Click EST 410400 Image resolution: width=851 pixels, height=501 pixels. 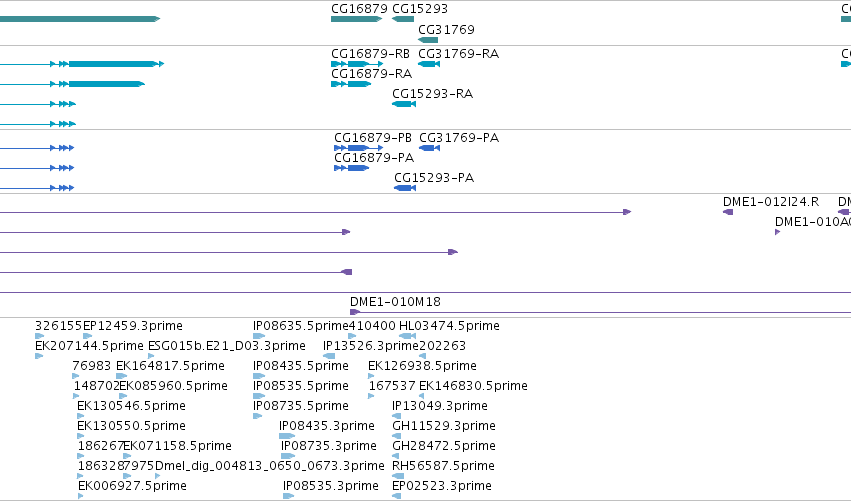tap(352, 336)
